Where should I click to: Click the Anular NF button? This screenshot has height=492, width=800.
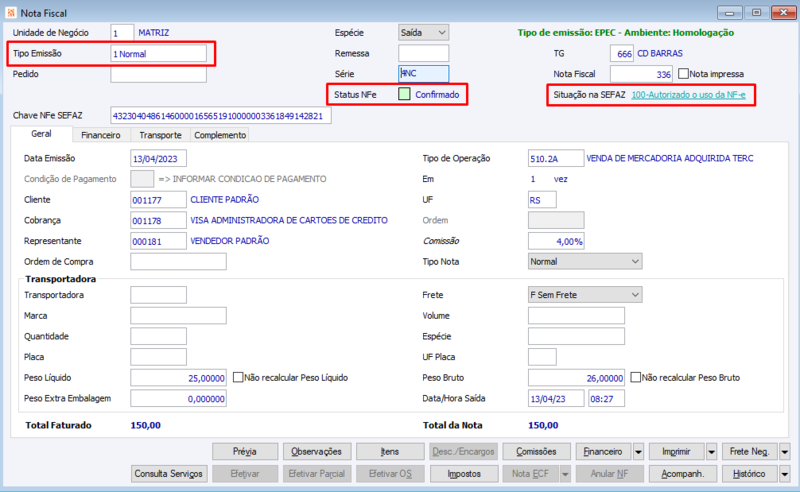pyautogui.click(x=609, y=474)
